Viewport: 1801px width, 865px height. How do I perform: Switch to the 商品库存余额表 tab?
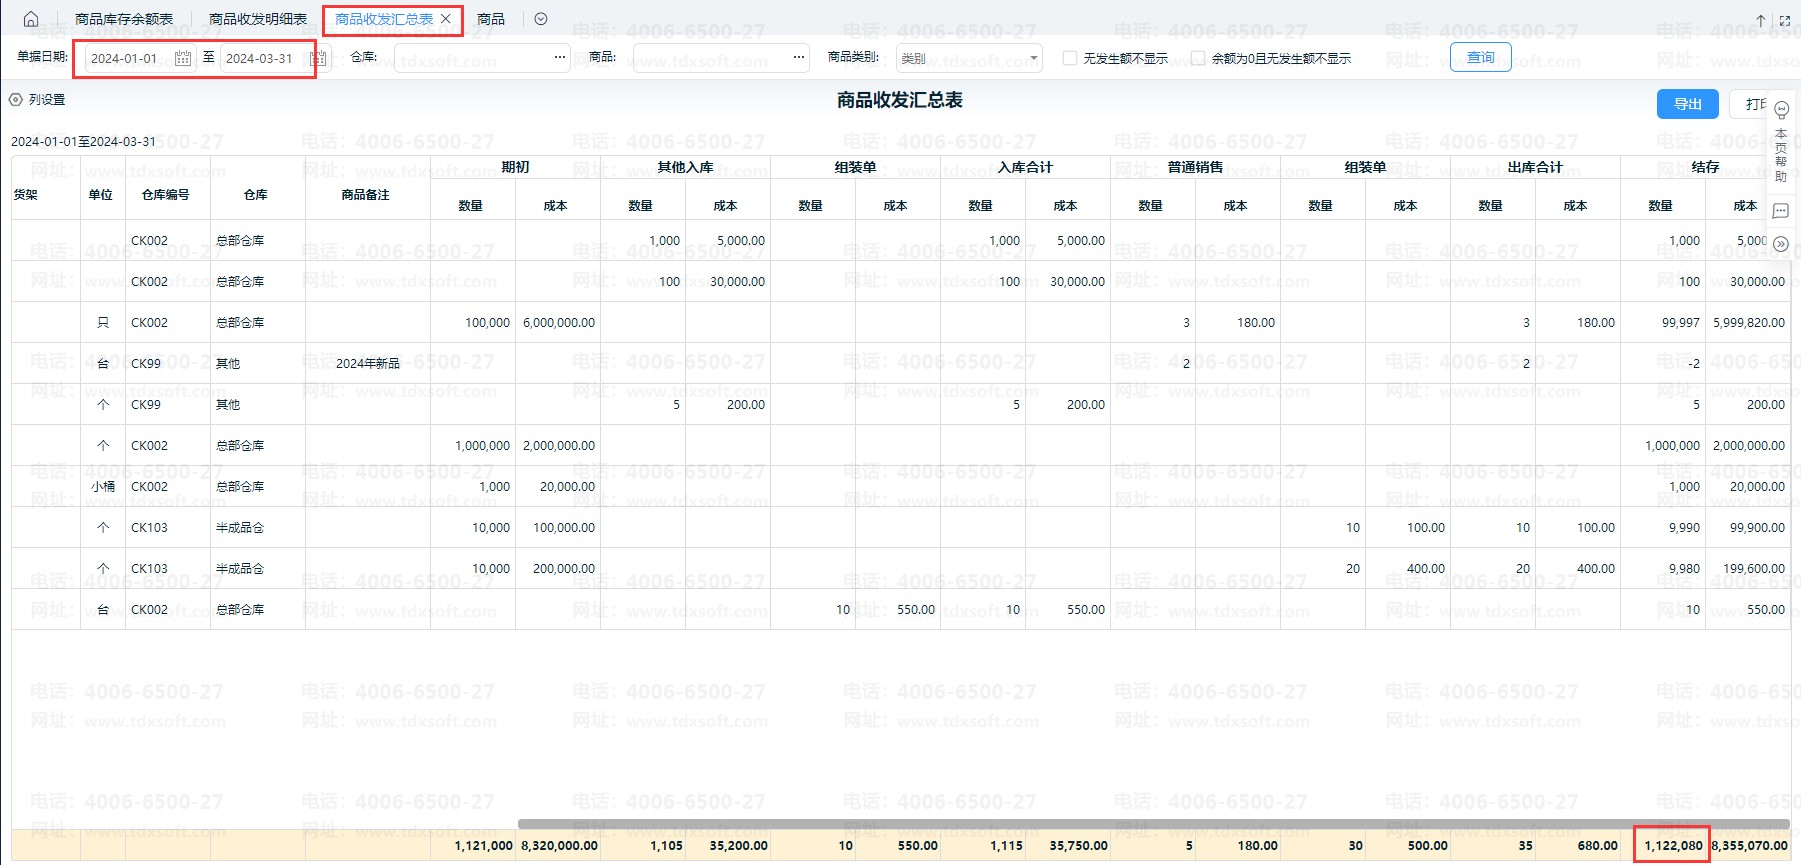click(x=124, y=19)
